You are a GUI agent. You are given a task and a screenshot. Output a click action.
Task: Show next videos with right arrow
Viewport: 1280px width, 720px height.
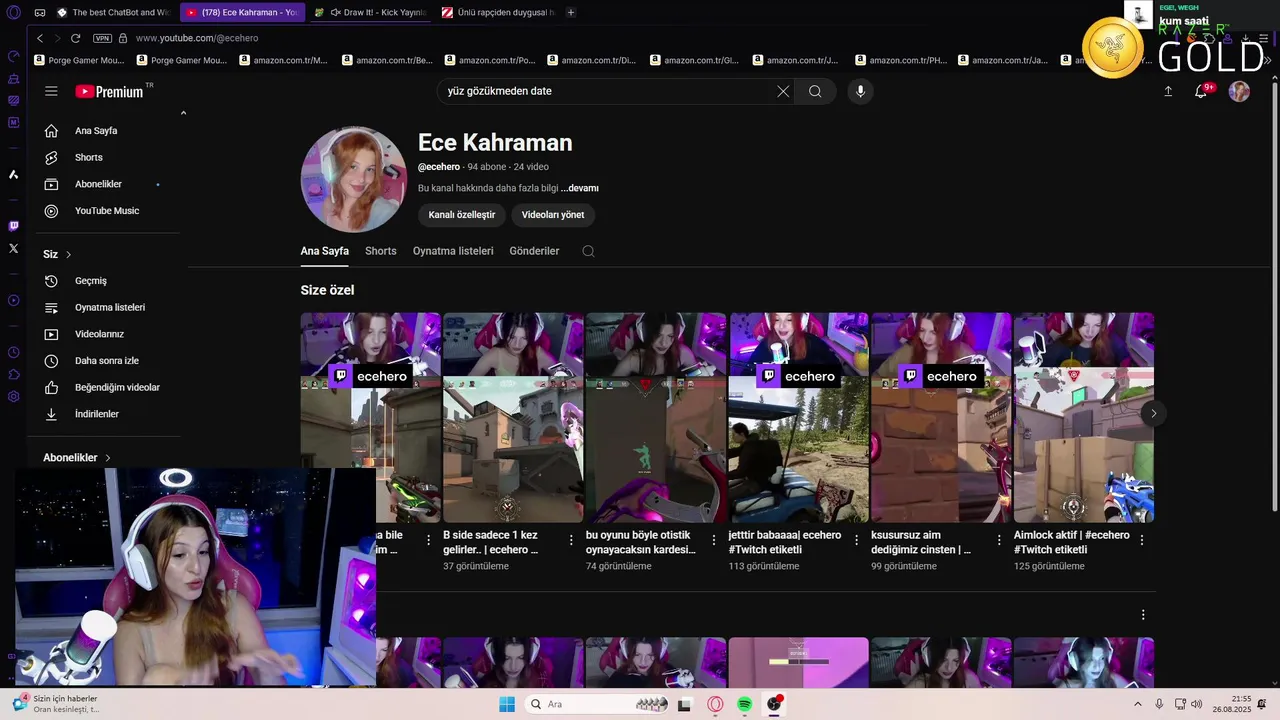1153,413
